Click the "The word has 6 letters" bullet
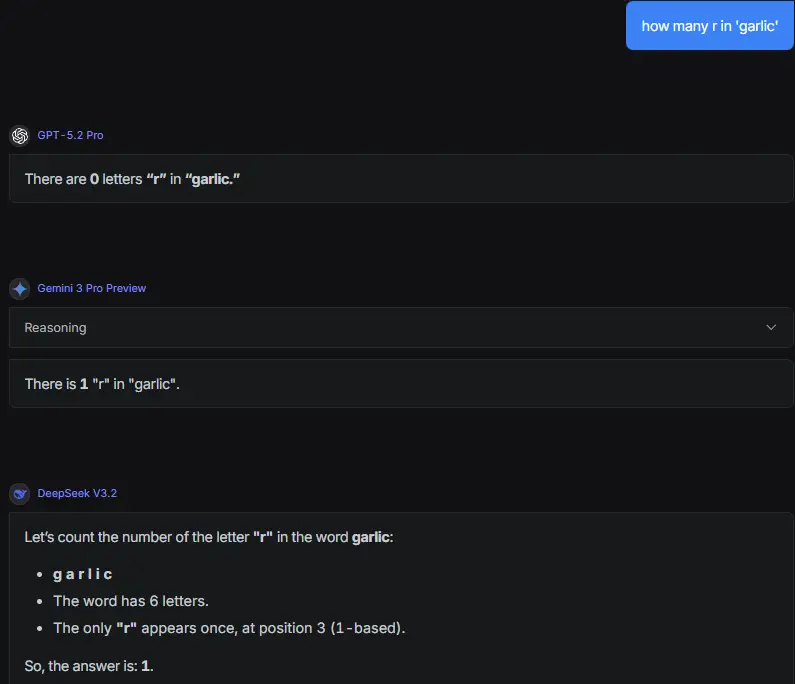 (x=131, y=601)
